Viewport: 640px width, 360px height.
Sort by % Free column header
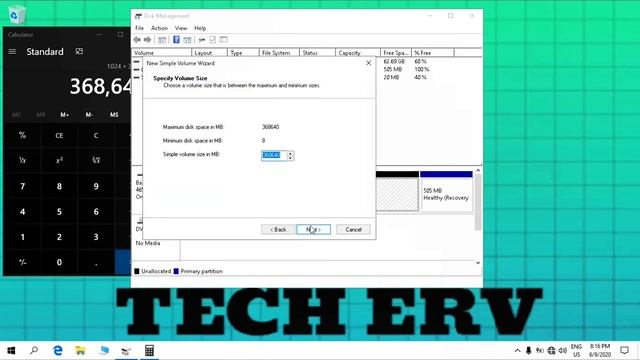tap(433, 53)
